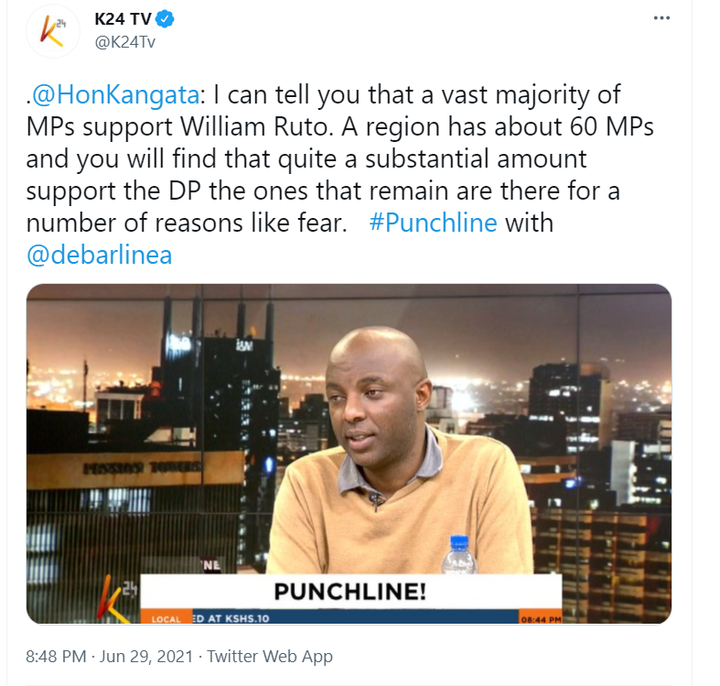Visit the @debarlinea profile mention

pos(99,255)
